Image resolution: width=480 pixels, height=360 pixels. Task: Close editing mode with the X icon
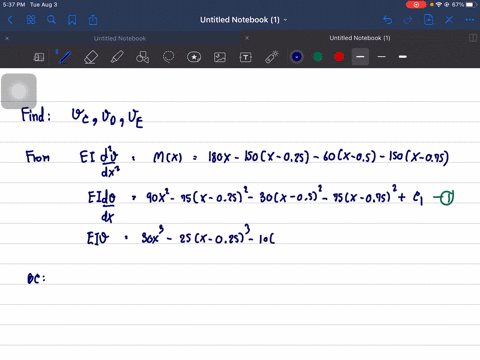(449, 20)
